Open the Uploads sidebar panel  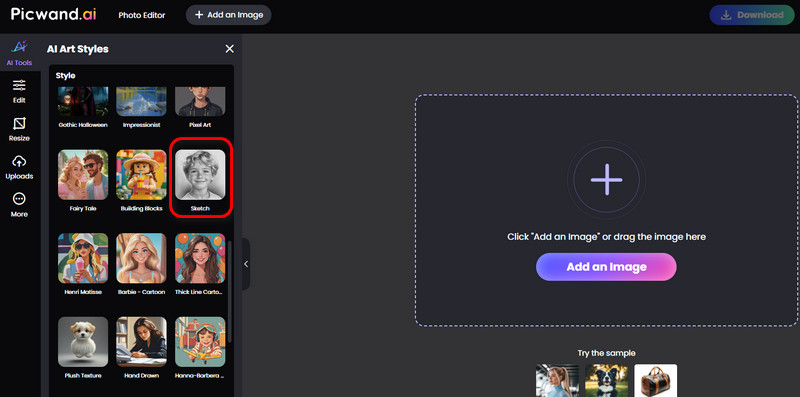click(x=19, y=167)
